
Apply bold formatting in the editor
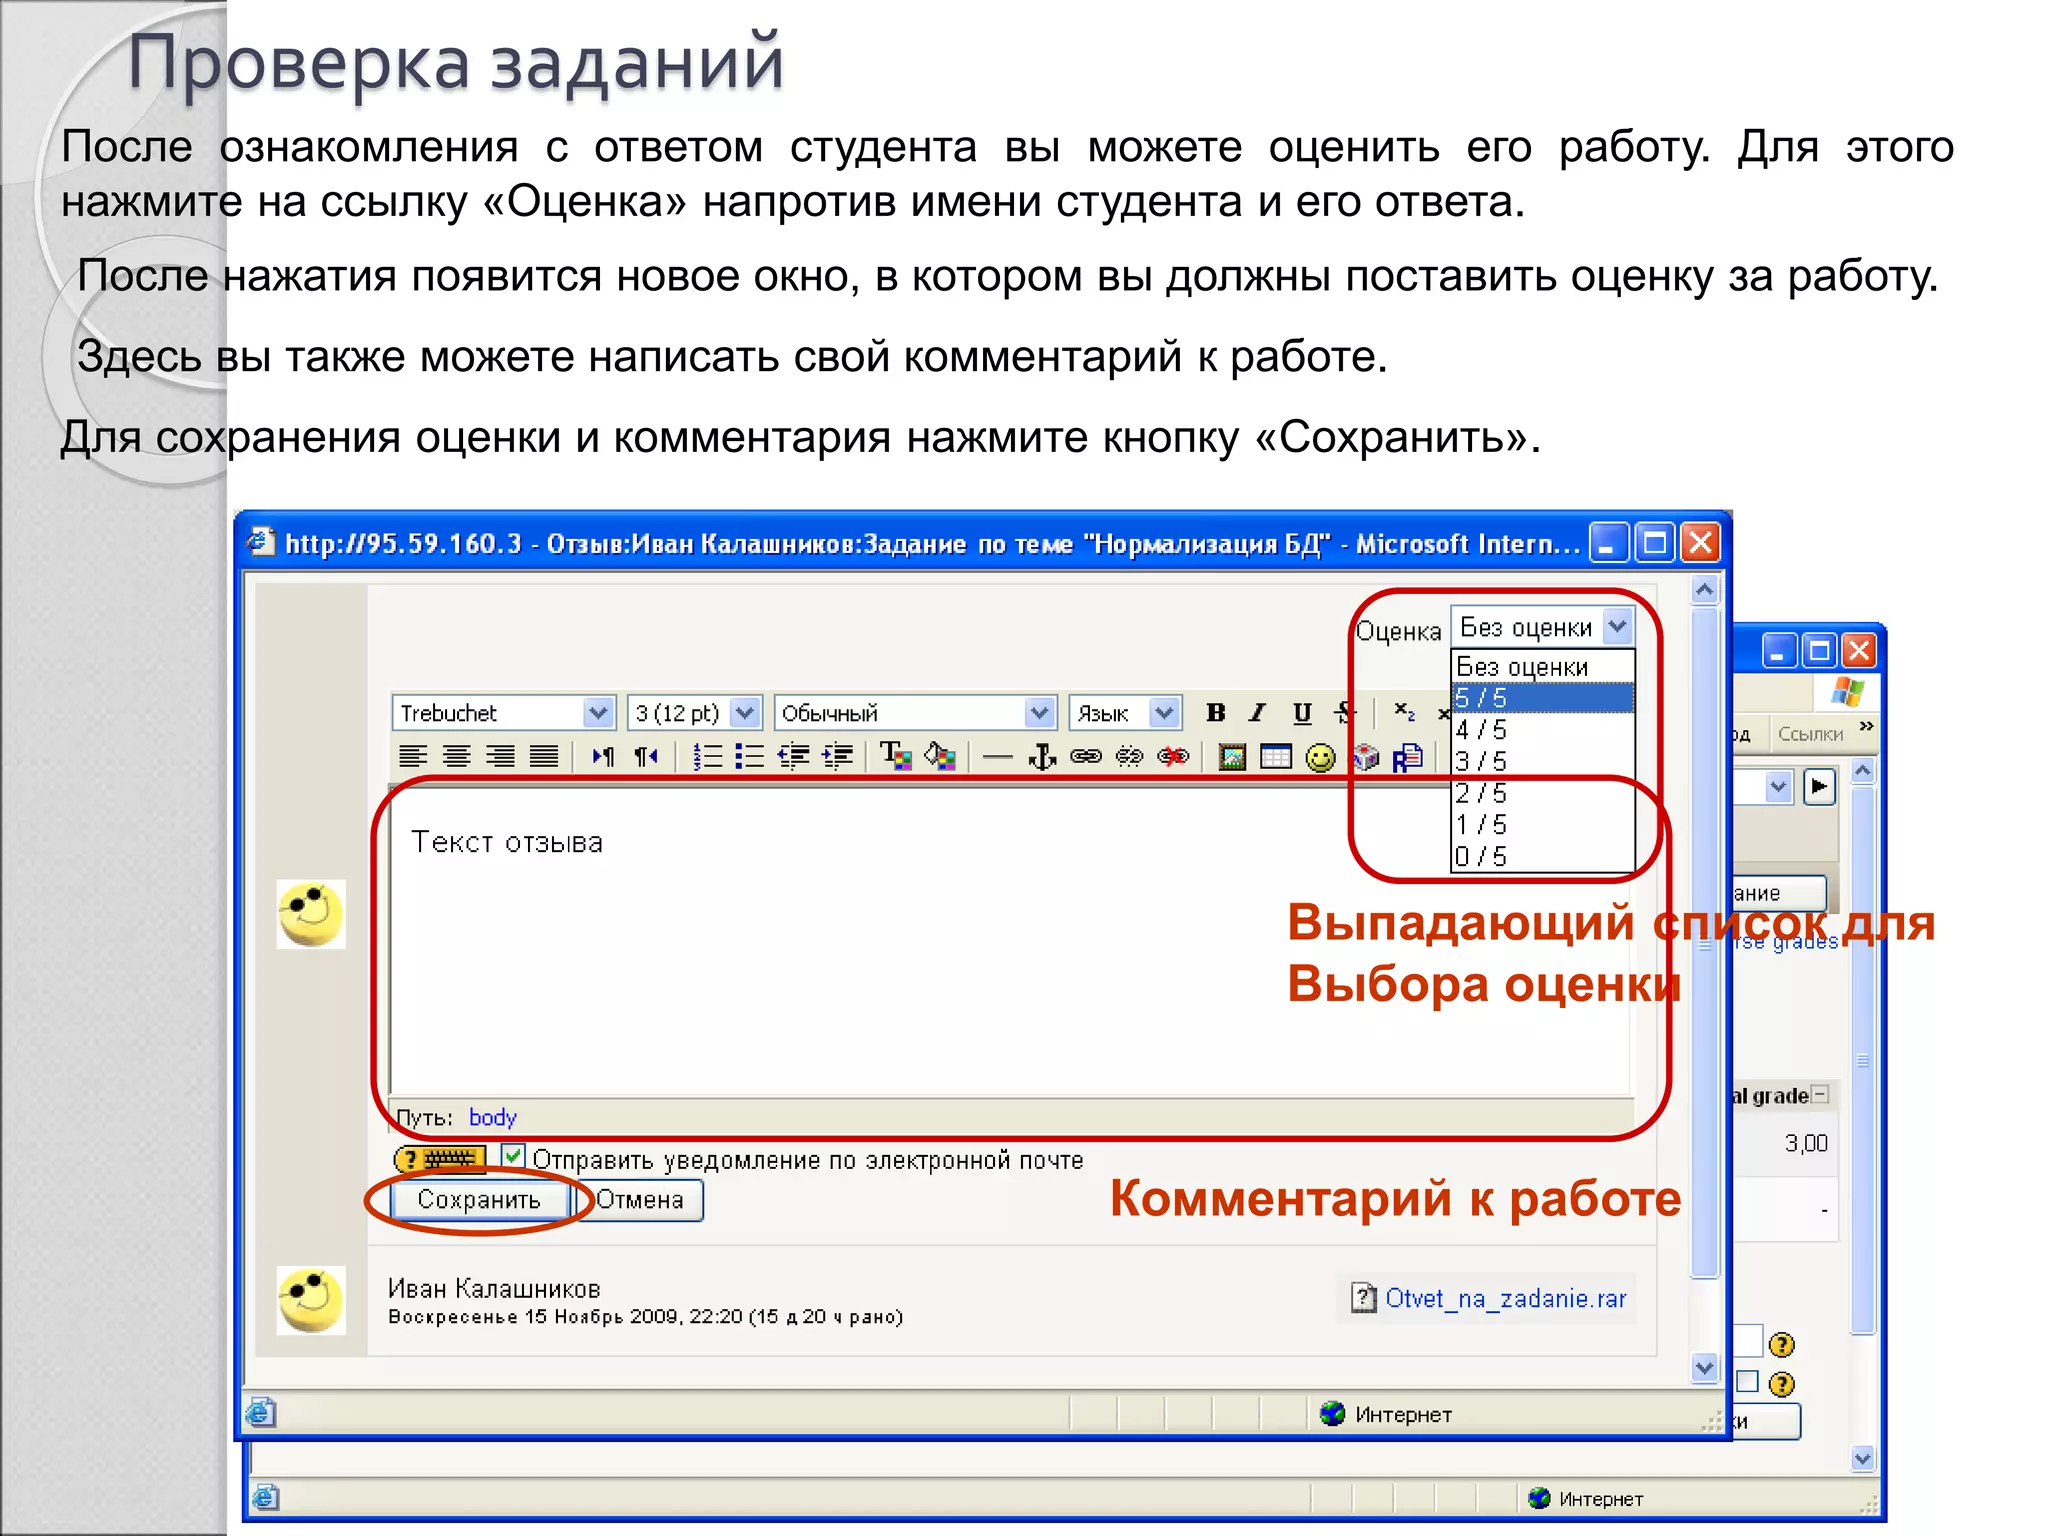(1215, 713)
